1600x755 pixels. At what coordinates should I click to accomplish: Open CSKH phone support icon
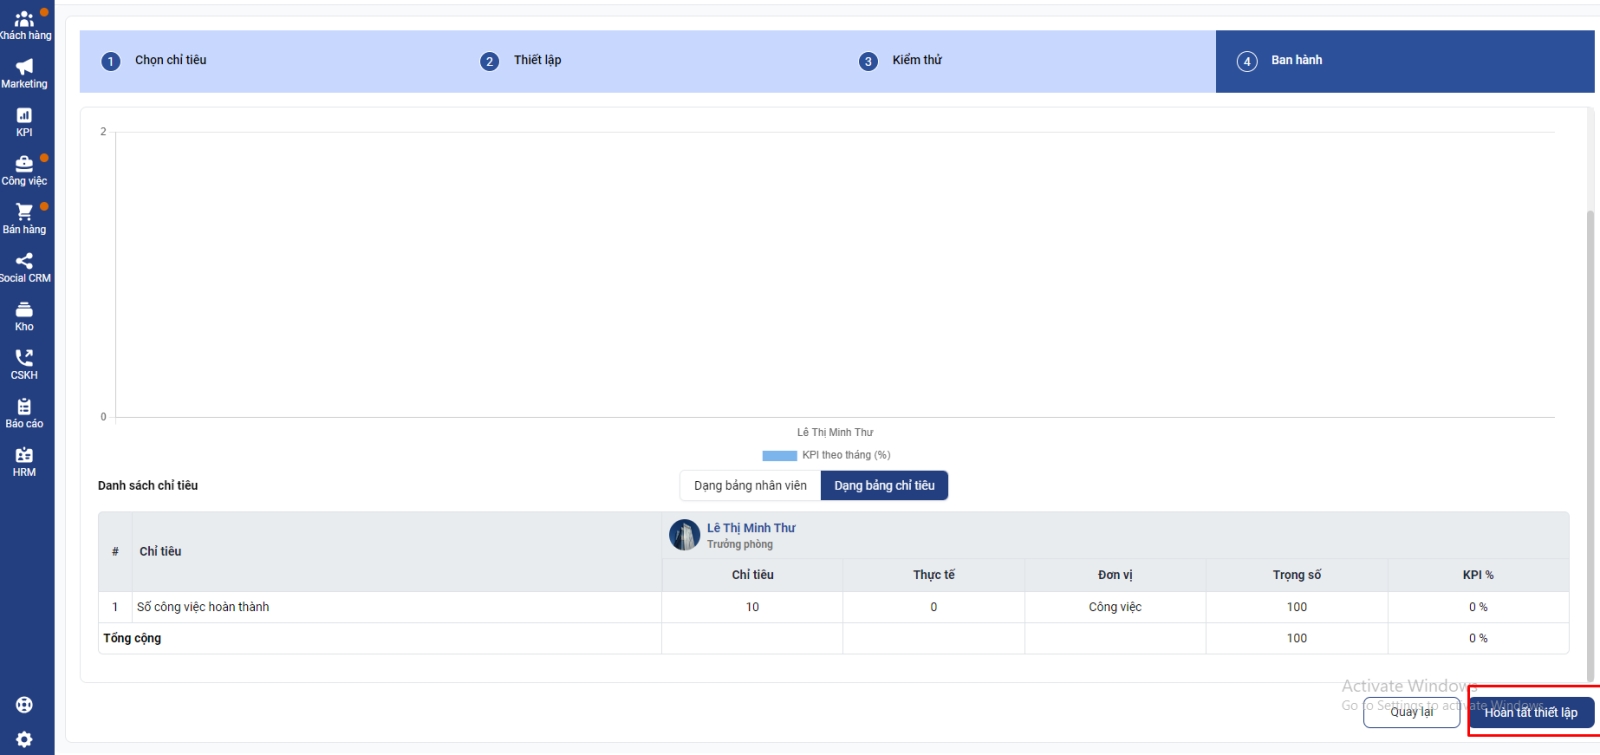[24, 364]
